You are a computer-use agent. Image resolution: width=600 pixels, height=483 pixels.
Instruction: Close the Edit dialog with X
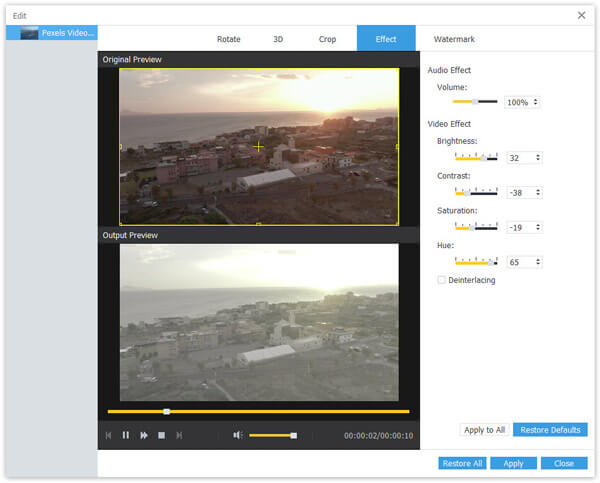[x=581, y=15]
